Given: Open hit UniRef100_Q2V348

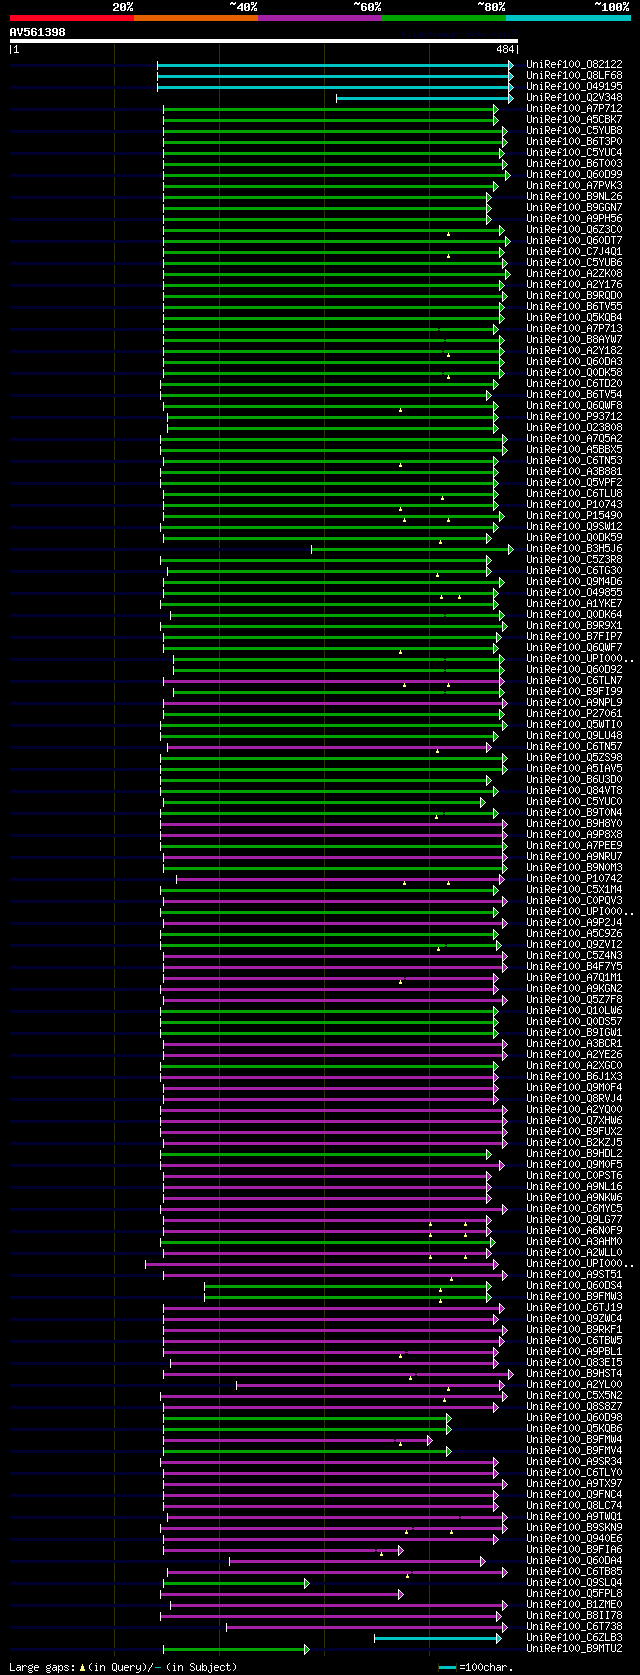Looking at the screenshot, I should pos(574,97).
